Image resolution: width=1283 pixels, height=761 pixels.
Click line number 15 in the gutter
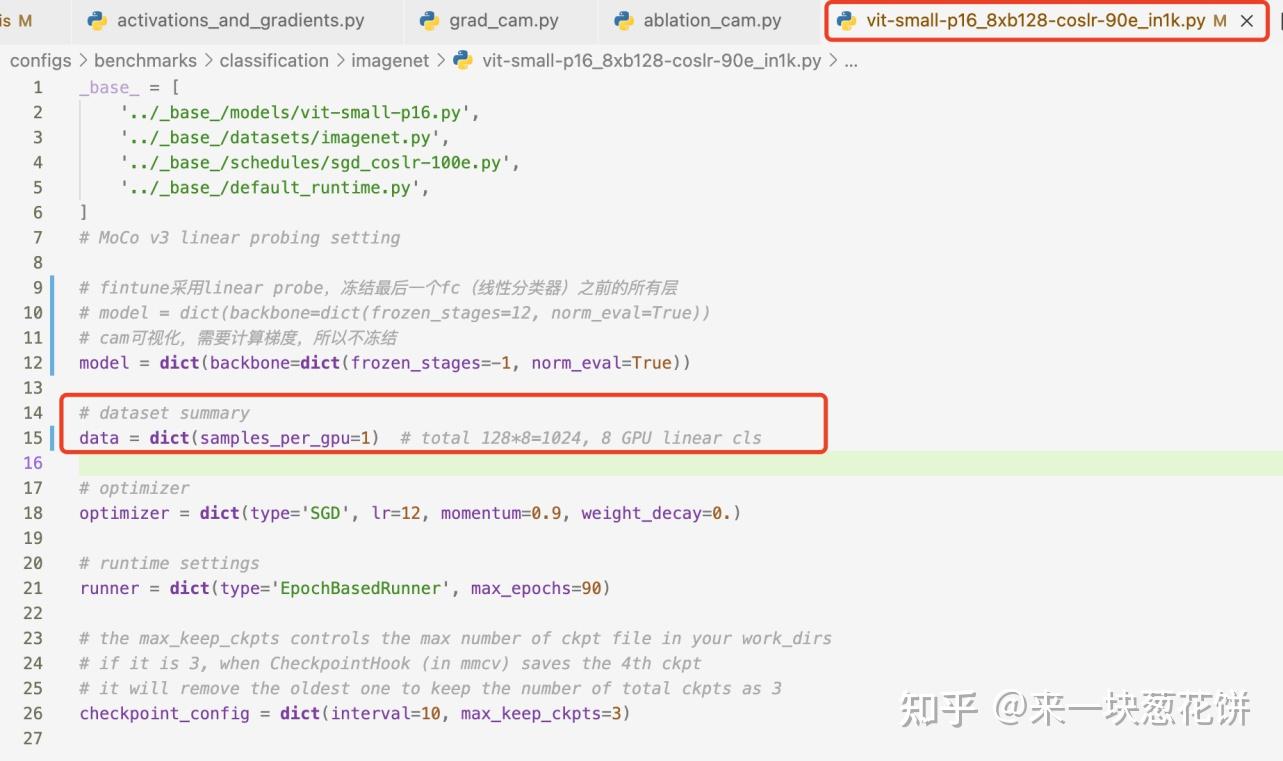click(33, 438)
